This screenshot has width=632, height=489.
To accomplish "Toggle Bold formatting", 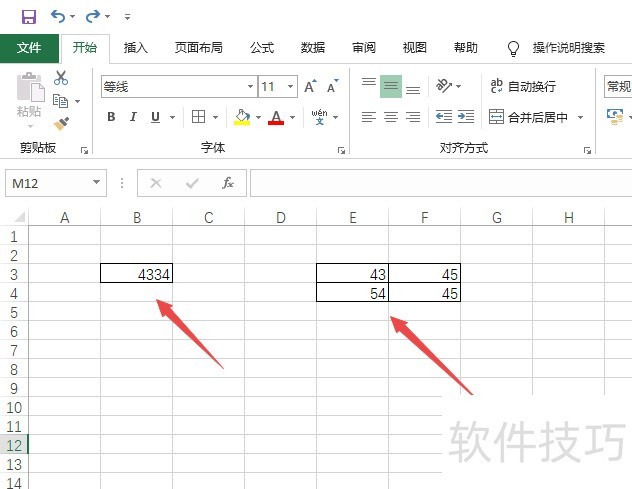I will point(111,117).
